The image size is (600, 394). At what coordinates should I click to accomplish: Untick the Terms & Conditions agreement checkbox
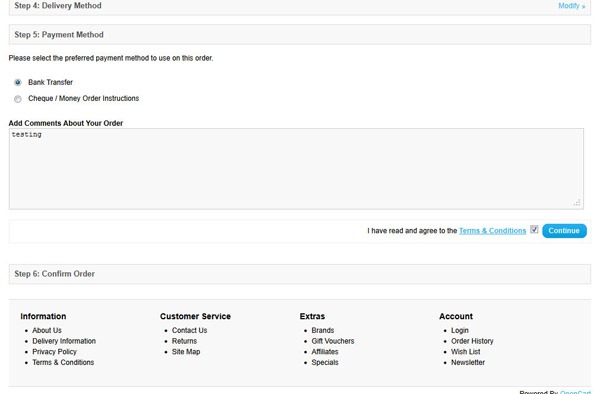tap(534, 230)
